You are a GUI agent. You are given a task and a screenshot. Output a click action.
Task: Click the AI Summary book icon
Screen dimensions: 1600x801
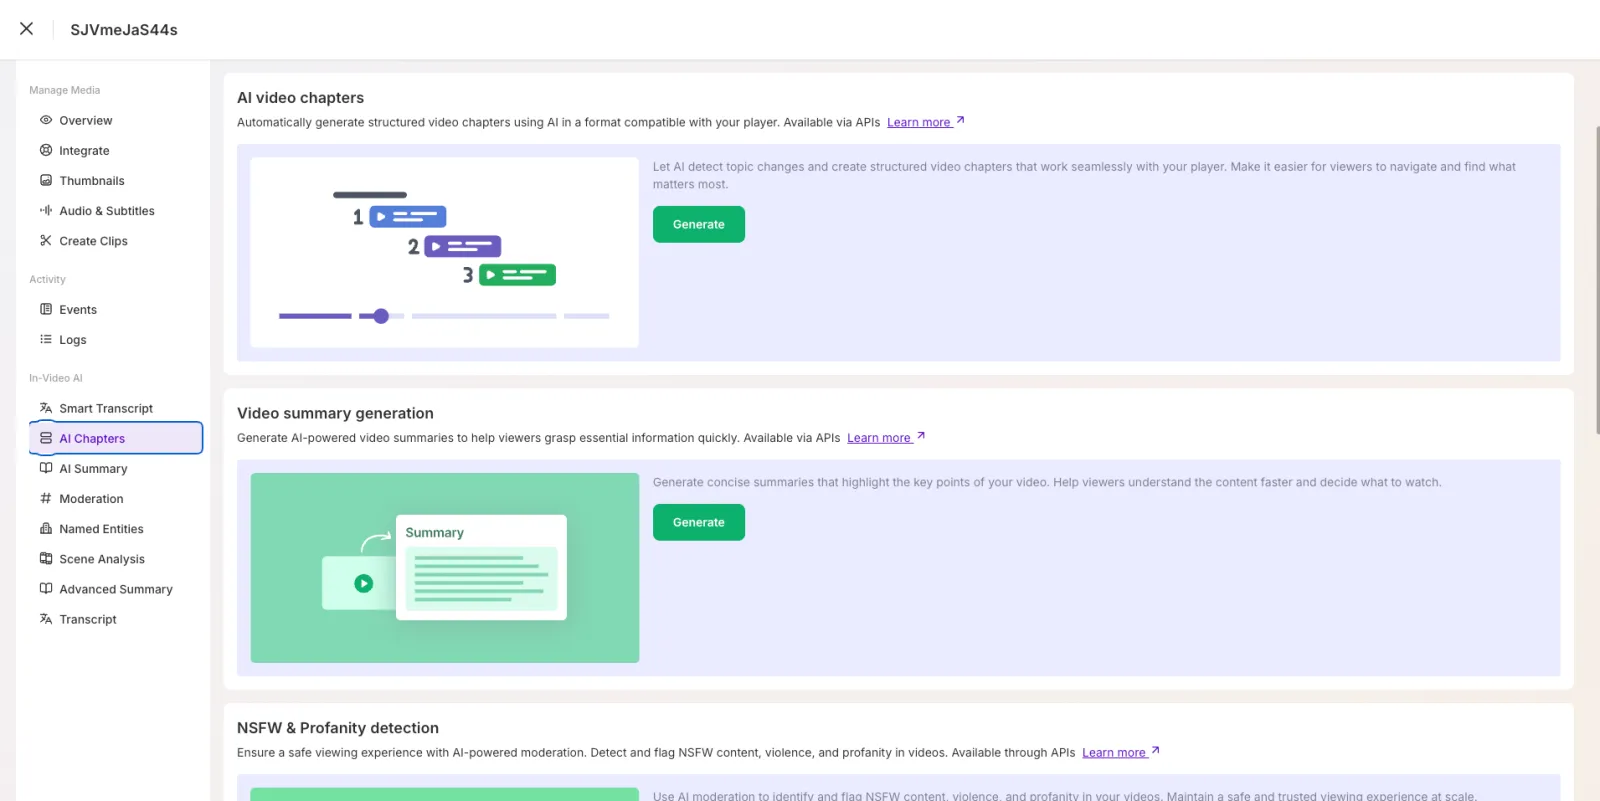pyautogui.click(x=46, y=468)
